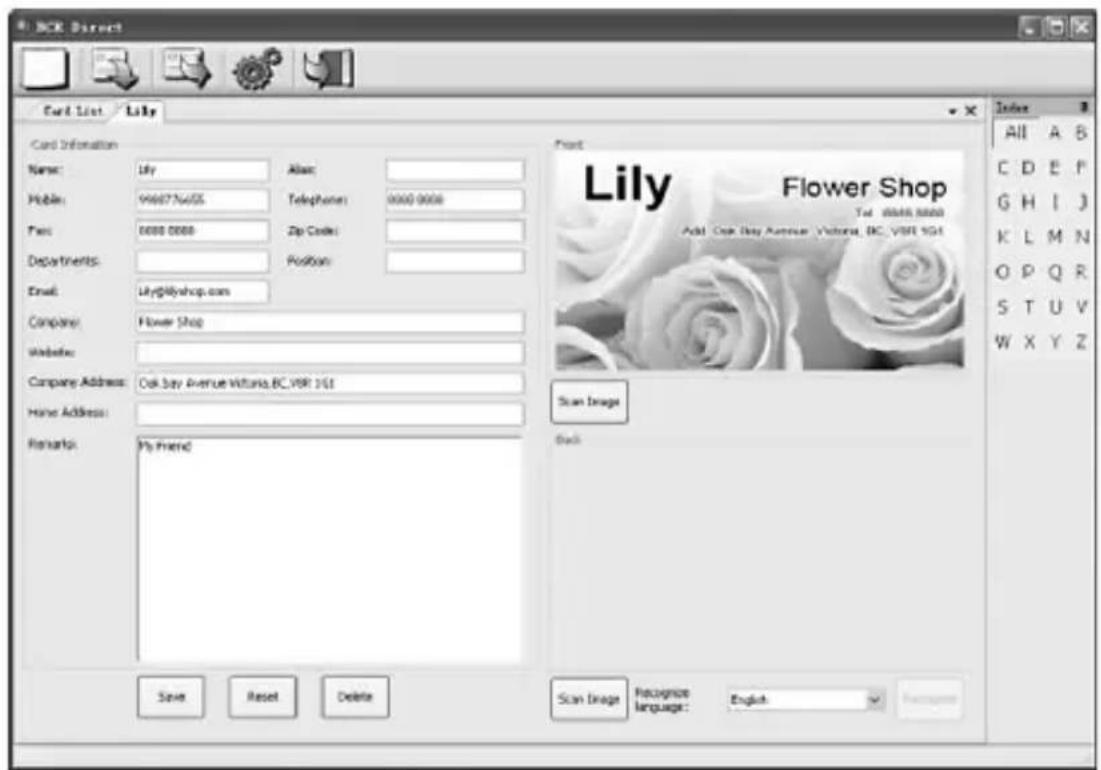Click the Save button

pos(171,697)
